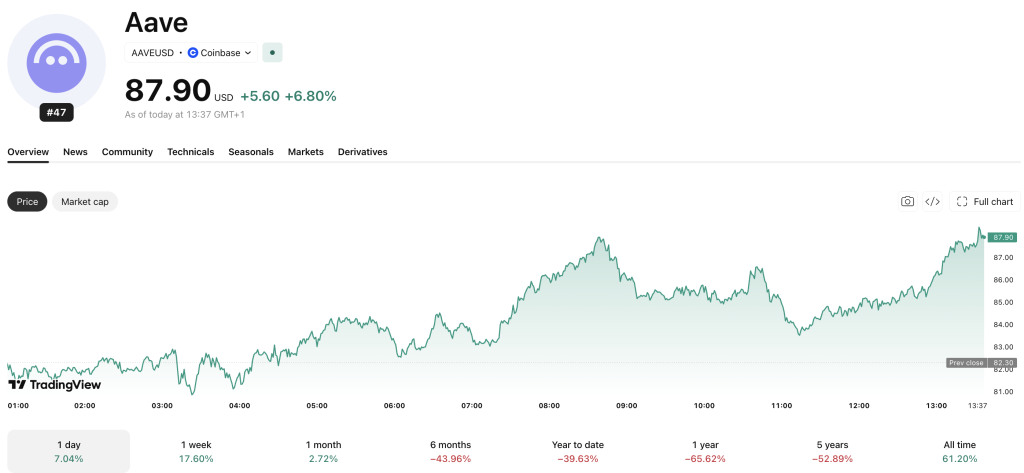Select the 1 day range
This screenshot has height=473, width=1024.
tap(69, 451)
